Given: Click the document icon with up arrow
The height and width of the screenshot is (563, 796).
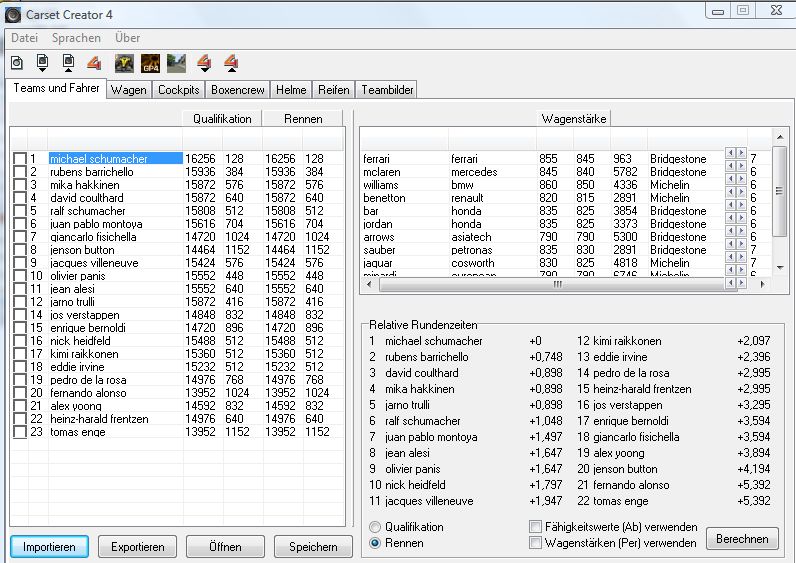Looking at the screenshot, I should click(x=68, y=64).
